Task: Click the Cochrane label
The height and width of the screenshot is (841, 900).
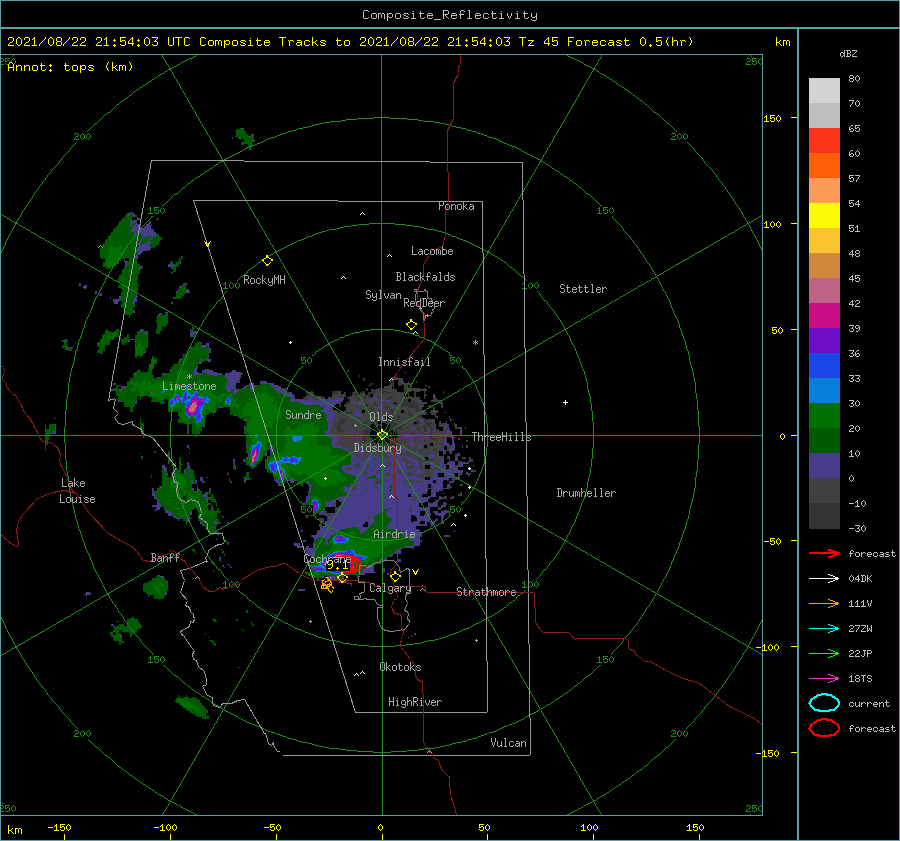Action: coord(327,559)
